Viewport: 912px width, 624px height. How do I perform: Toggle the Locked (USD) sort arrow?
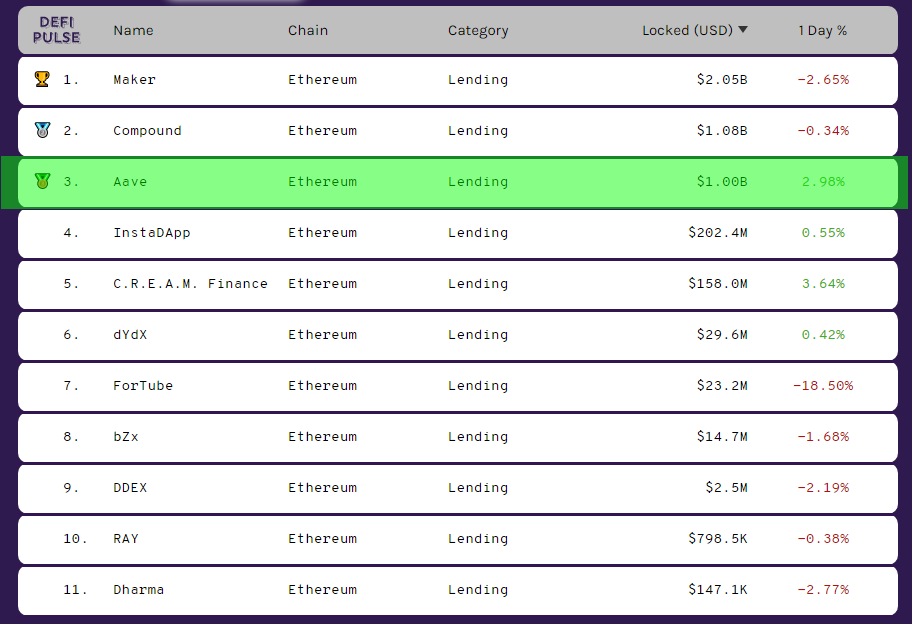coord(743,30)
